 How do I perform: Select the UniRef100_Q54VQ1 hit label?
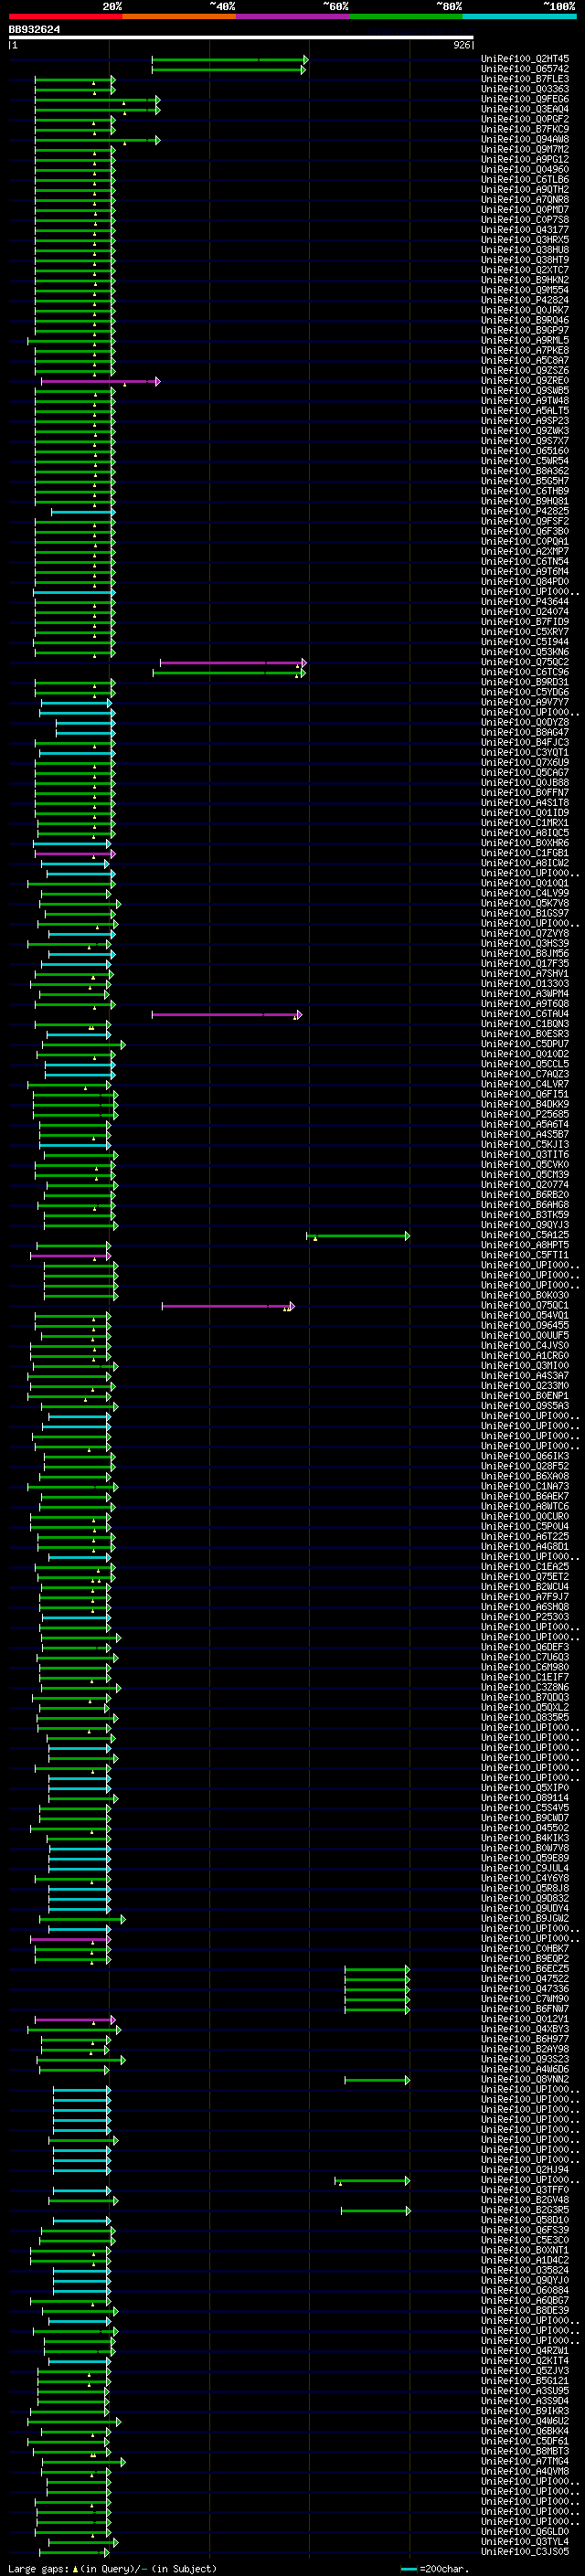tap(525, 1315)
